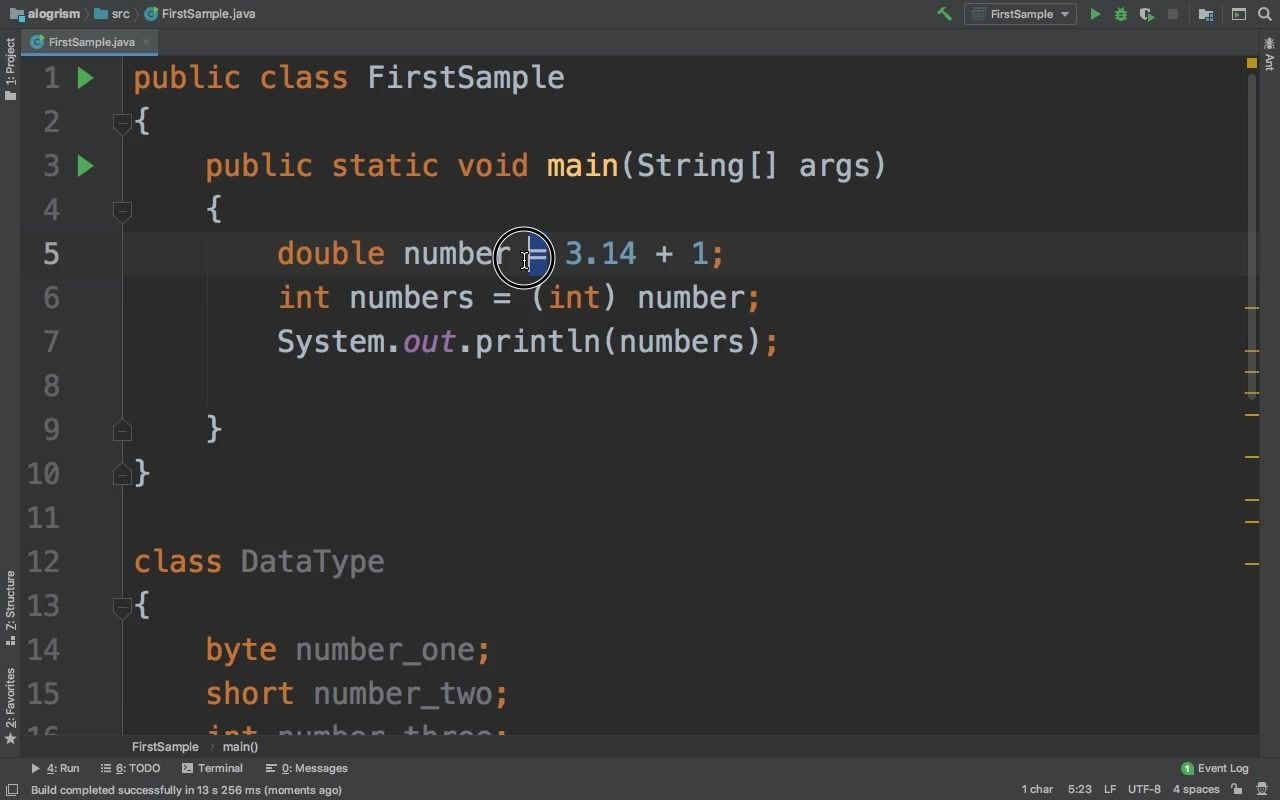1280x800 pixels.
Task: Click the inspector hector icon in status bar
Action: (1262, 790)
